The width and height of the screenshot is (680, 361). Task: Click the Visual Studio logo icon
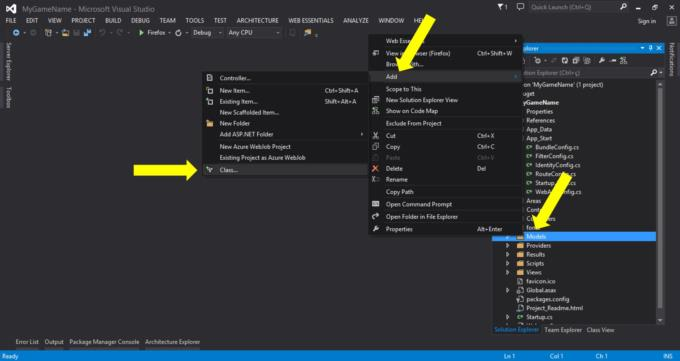[11, 8]
